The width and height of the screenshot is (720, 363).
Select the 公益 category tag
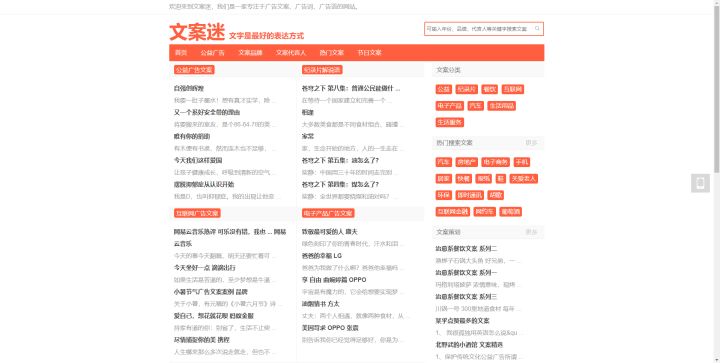444,89
